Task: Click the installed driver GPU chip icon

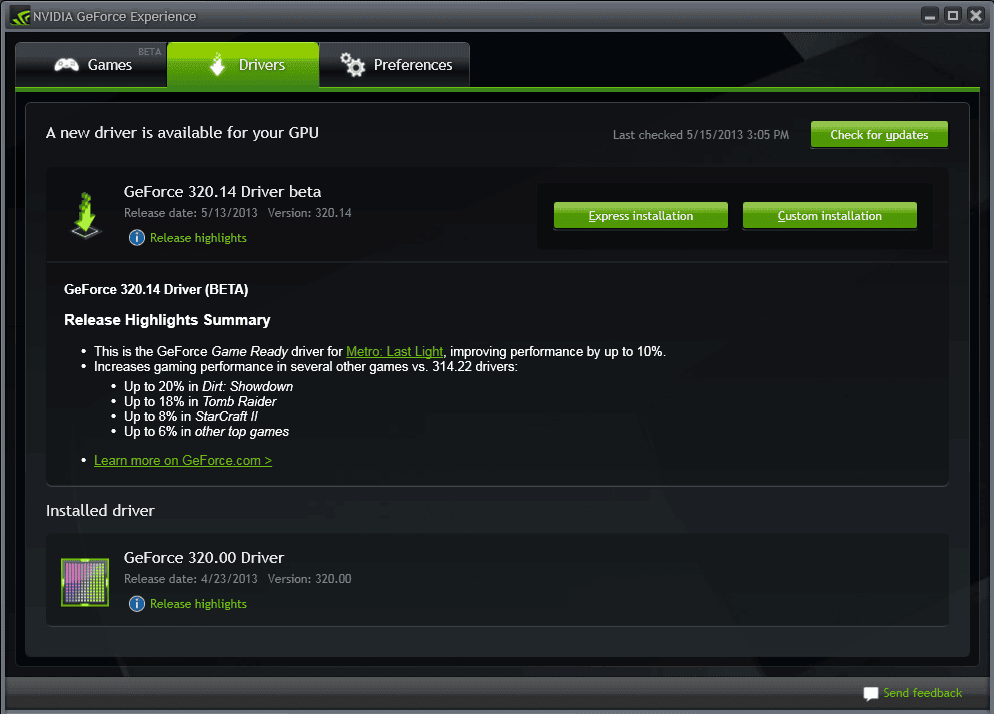Action: (x=85, y=582)
